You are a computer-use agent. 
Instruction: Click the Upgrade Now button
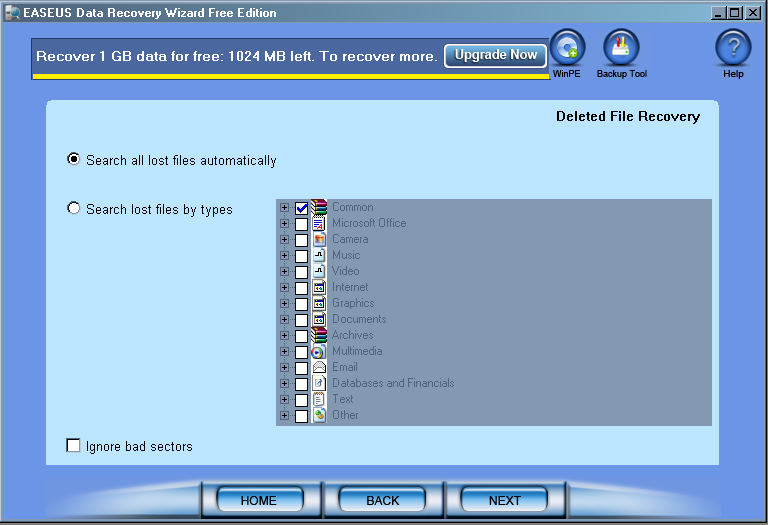[495, 55]
